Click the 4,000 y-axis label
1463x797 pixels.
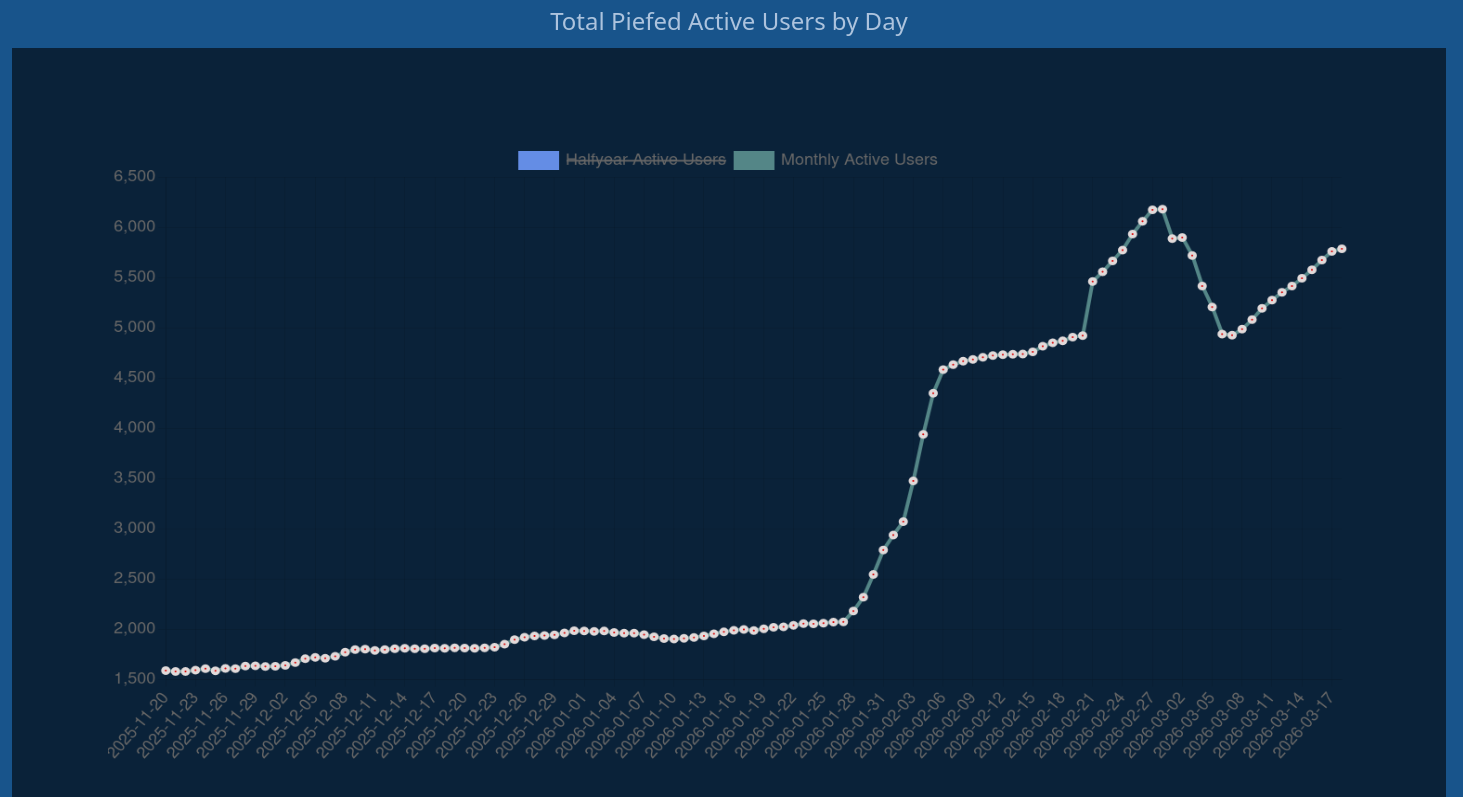click(x=134, y=427)
